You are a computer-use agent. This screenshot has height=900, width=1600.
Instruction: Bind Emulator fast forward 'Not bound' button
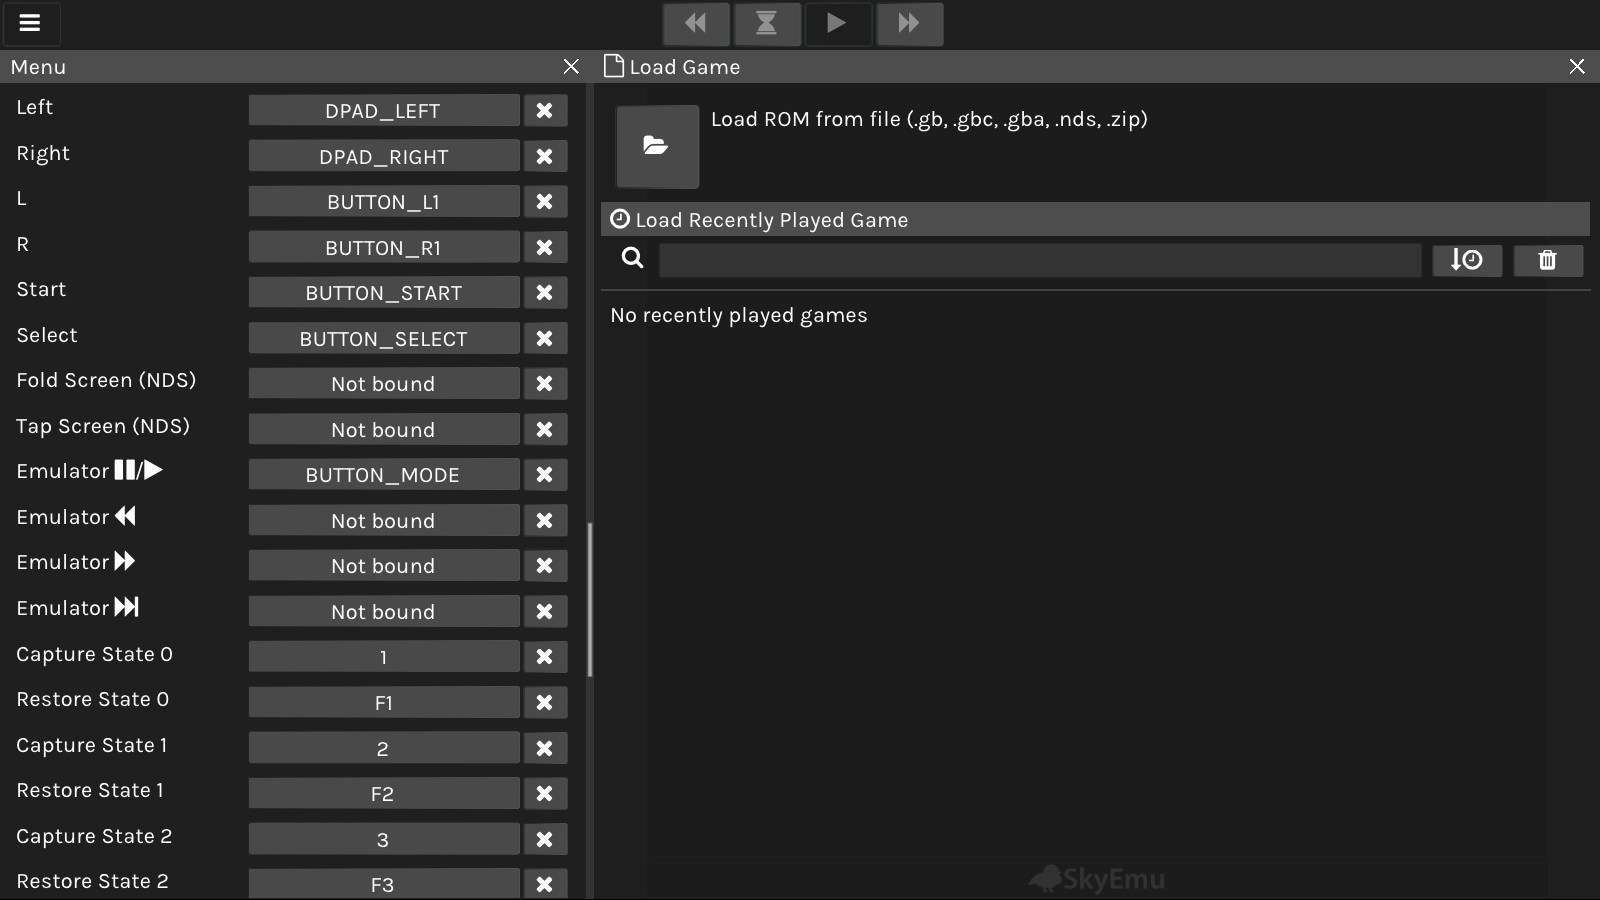click(x=384, y=566)
